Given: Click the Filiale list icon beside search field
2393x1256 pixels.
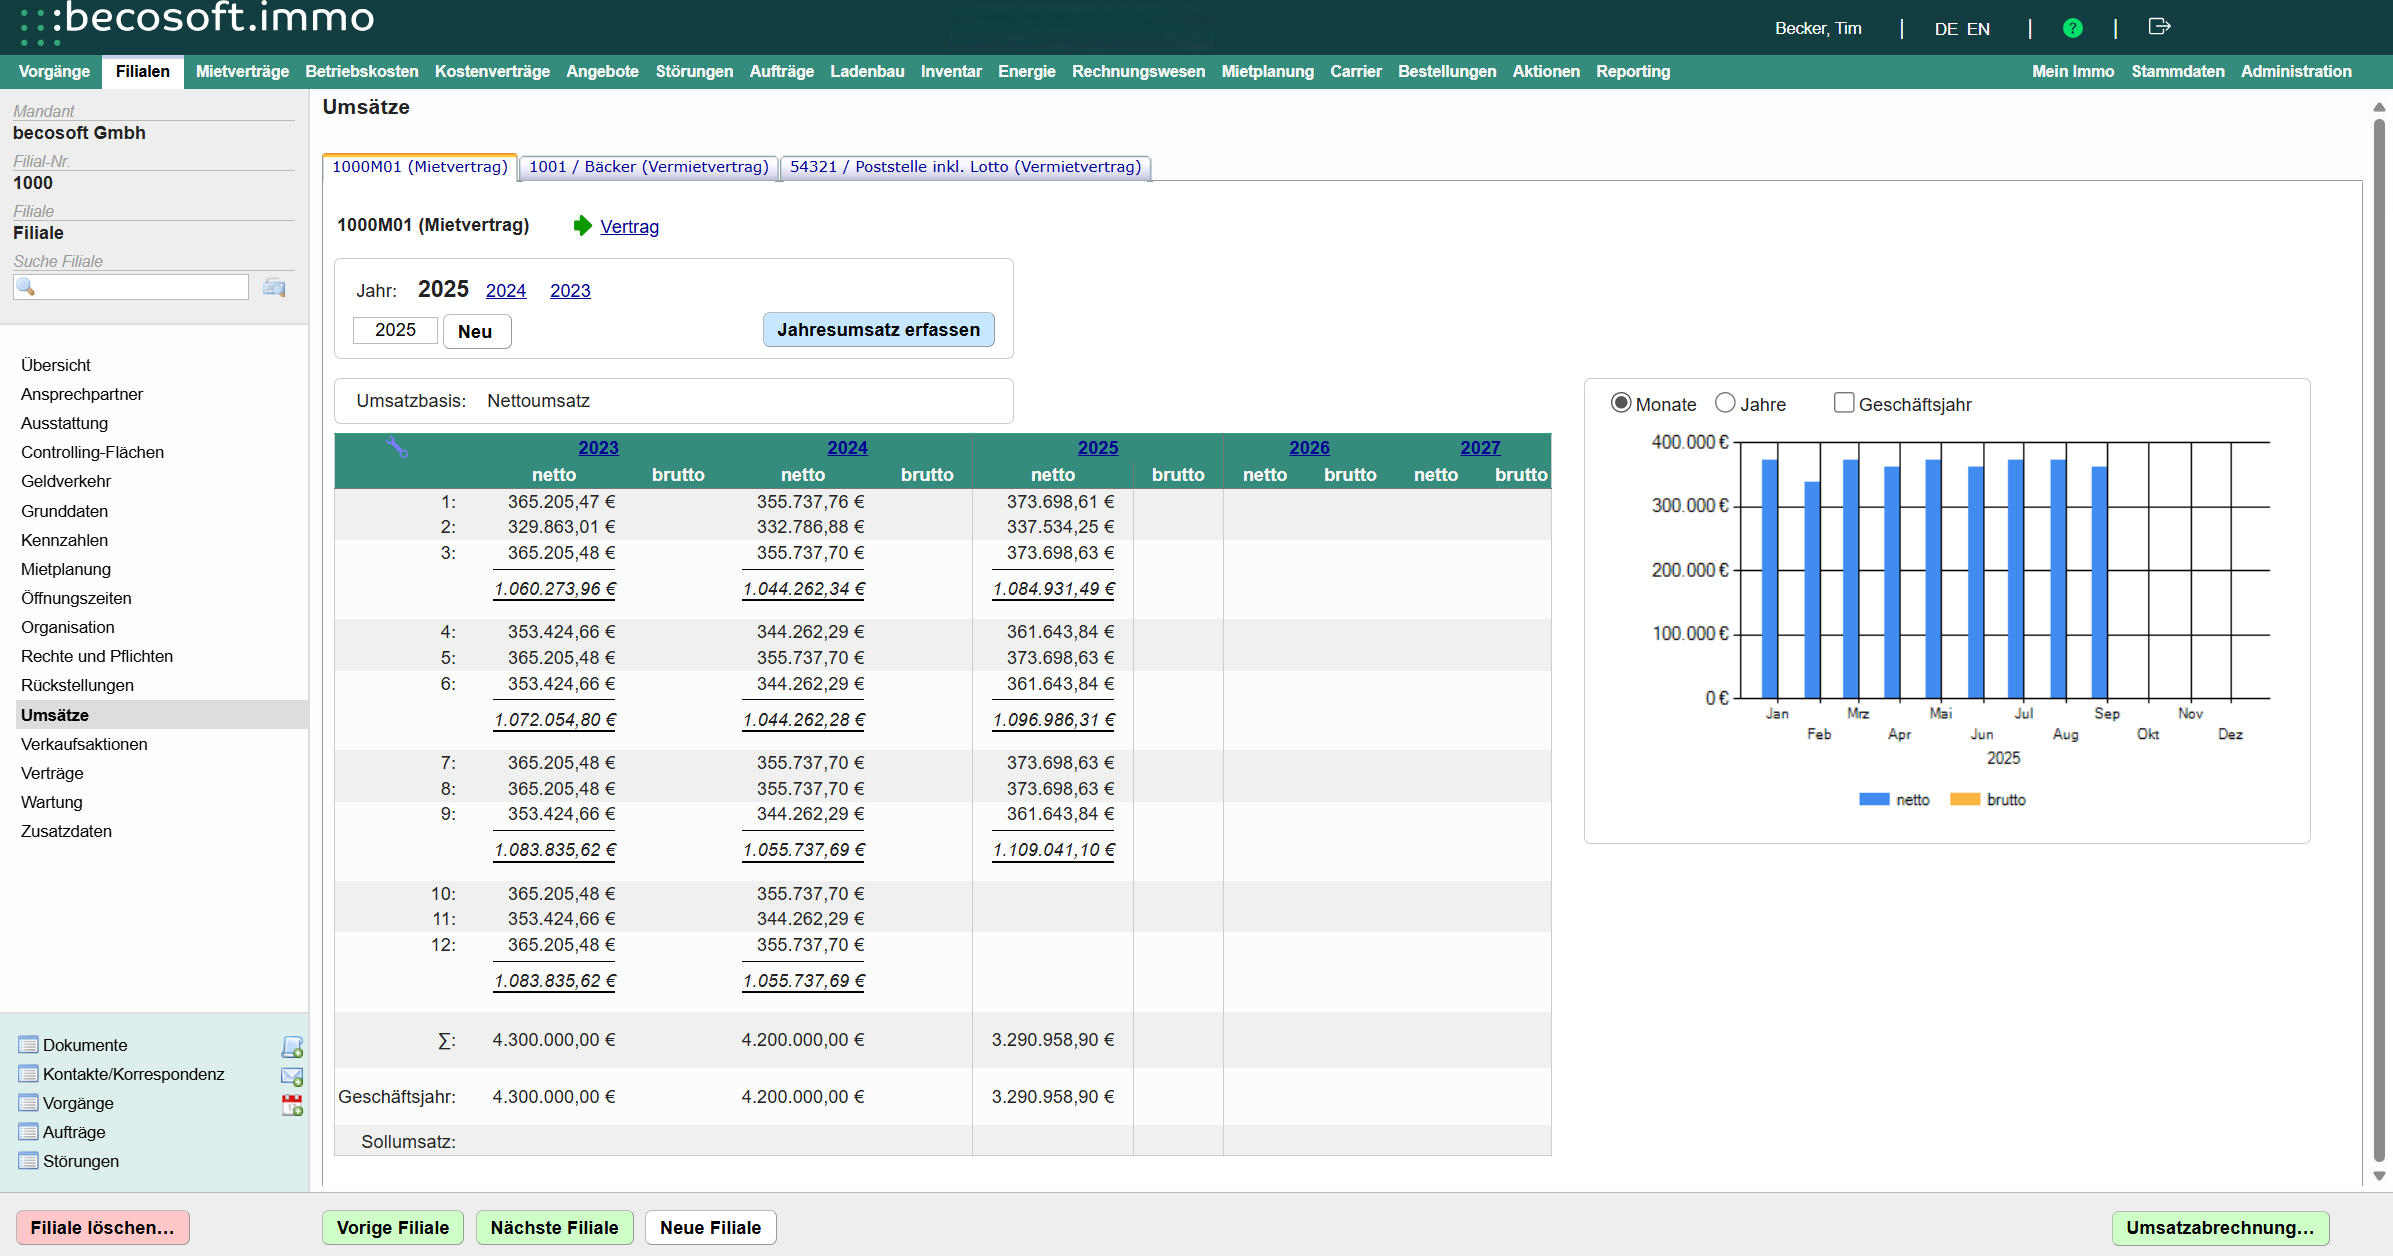Looking at the screenshot, I should 274,288.
